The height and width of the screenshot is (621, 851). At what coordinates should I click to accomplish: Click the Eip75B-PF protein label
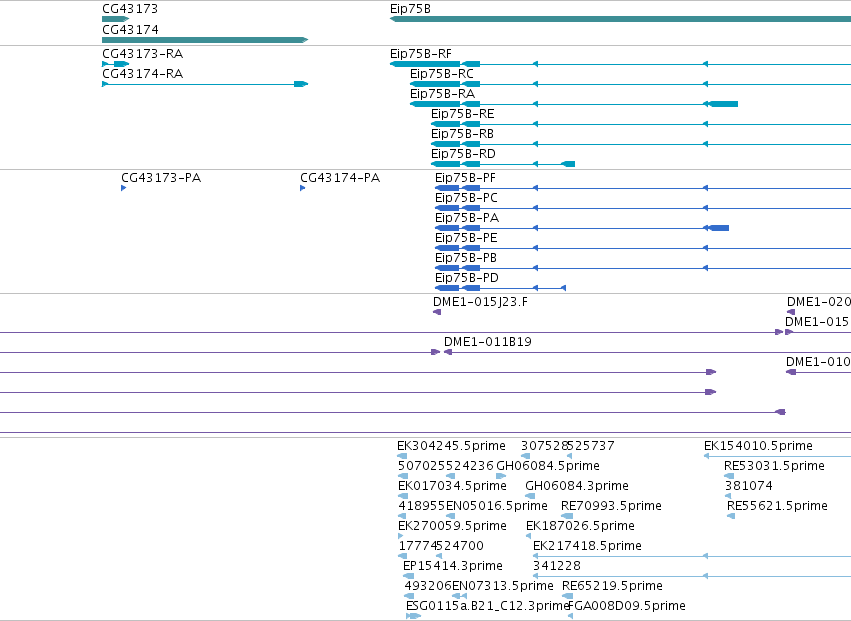click(x=465, y=178)
